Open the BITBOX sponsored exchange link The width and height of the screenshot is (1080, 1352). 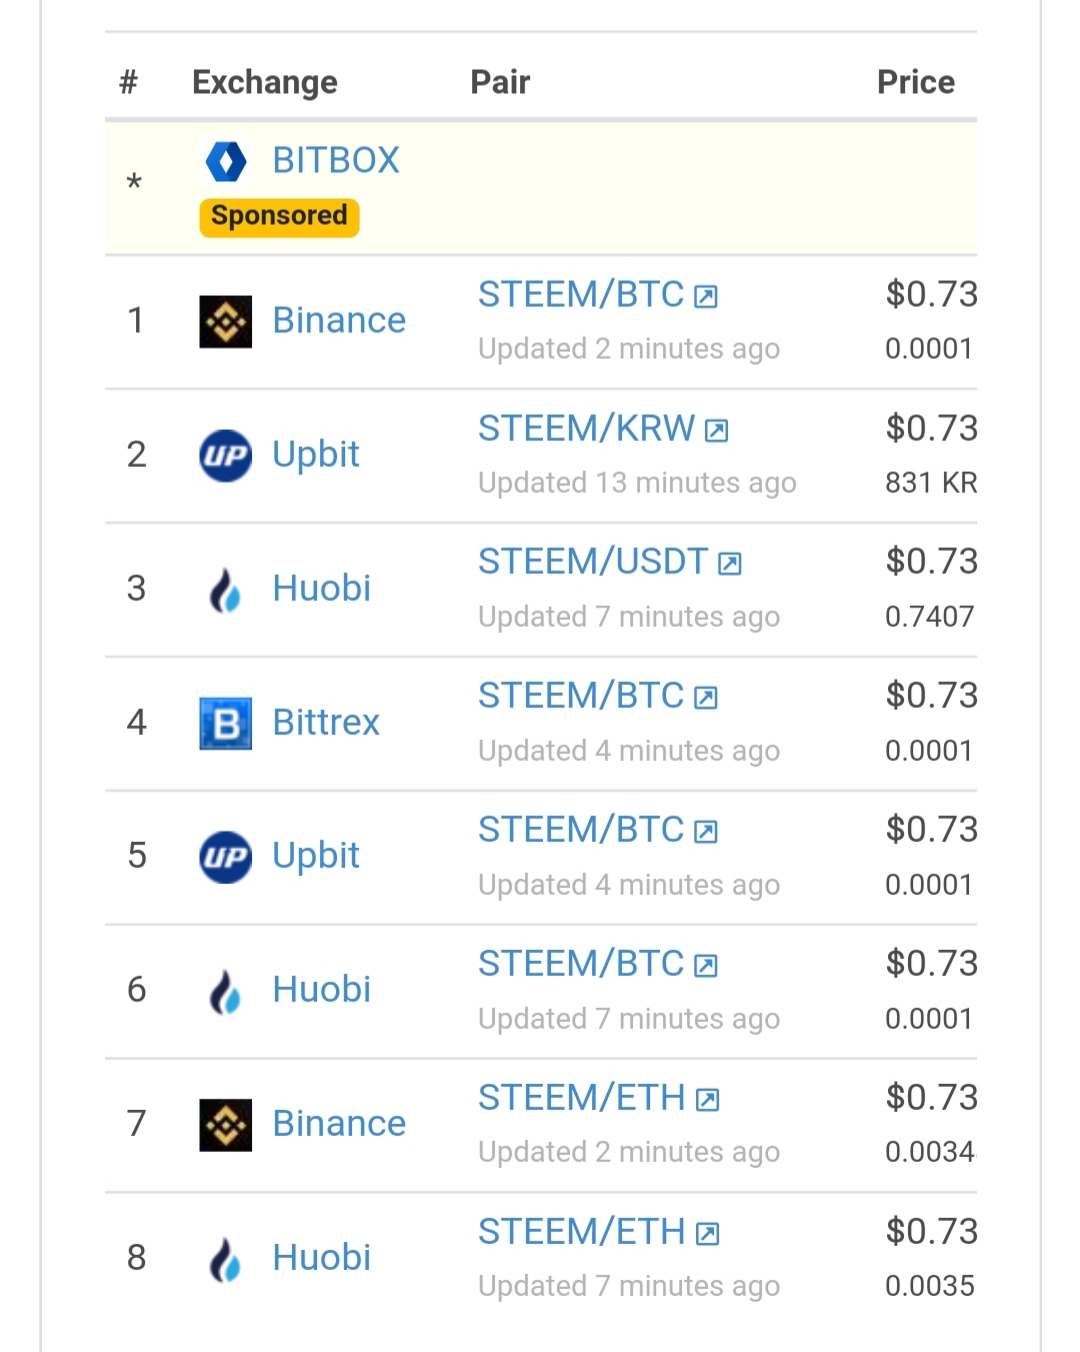336,160
